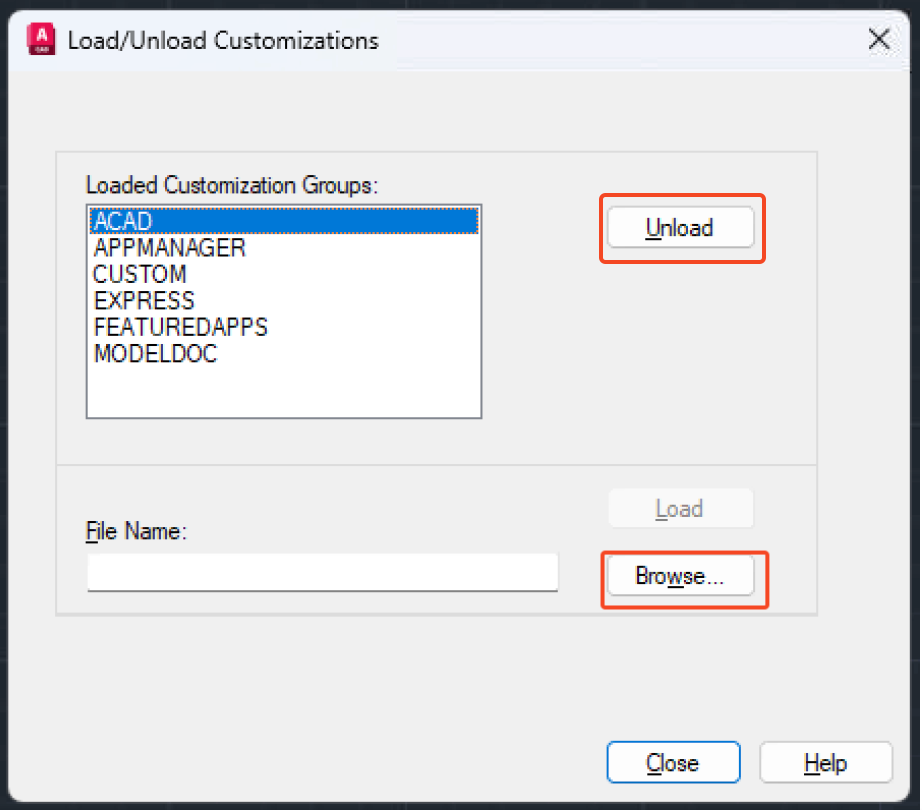Open Help for this dialog
922x810 pixels.
coord(825,763)
